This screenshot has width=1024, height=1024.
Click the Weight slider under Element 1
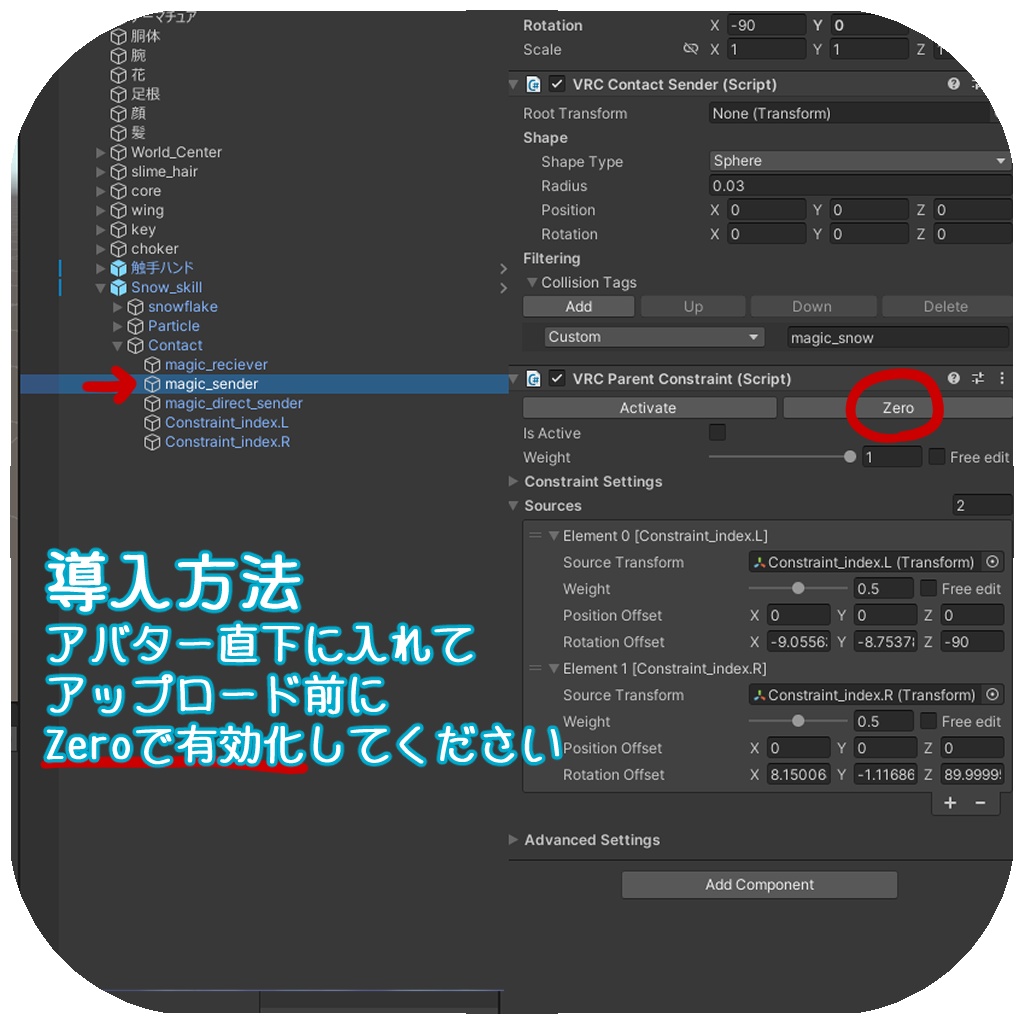tap(797, 721)
